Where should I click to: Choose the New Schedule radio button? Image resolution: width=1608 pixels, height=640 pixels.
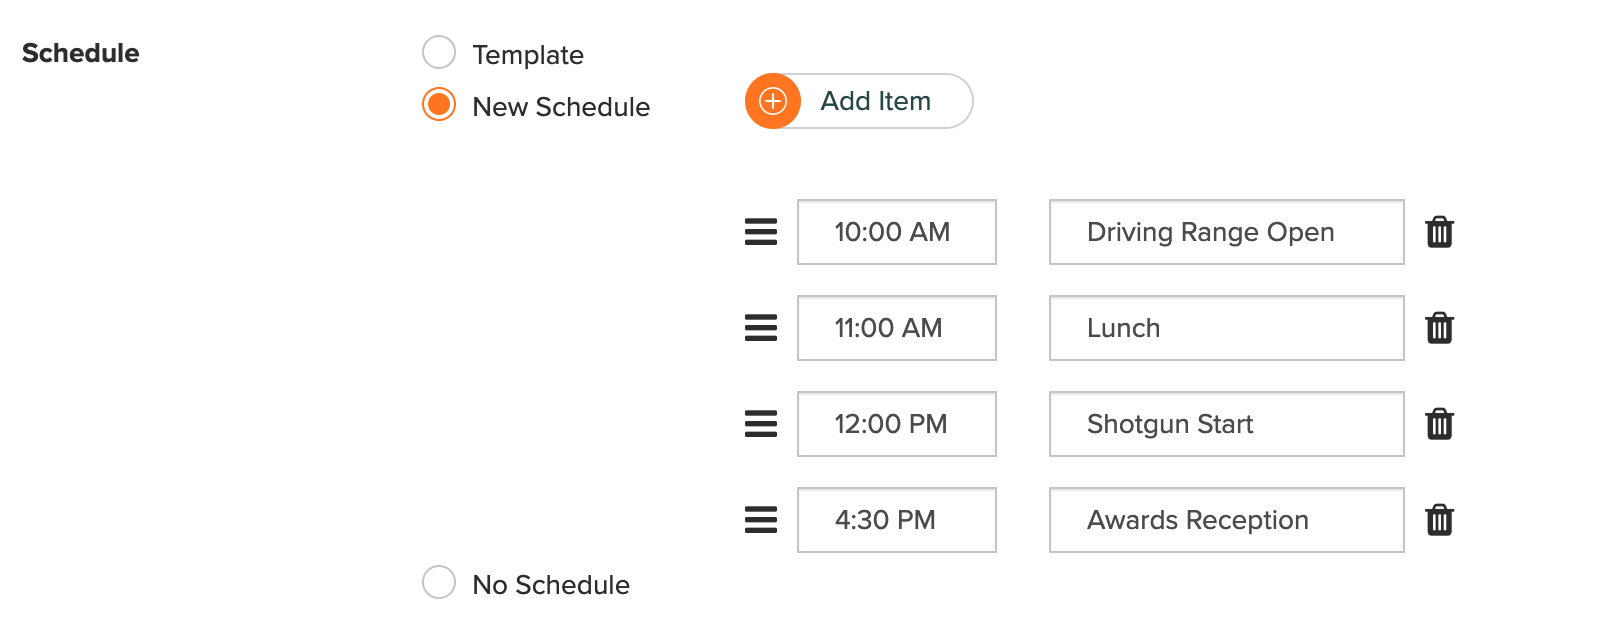(439, 104)
